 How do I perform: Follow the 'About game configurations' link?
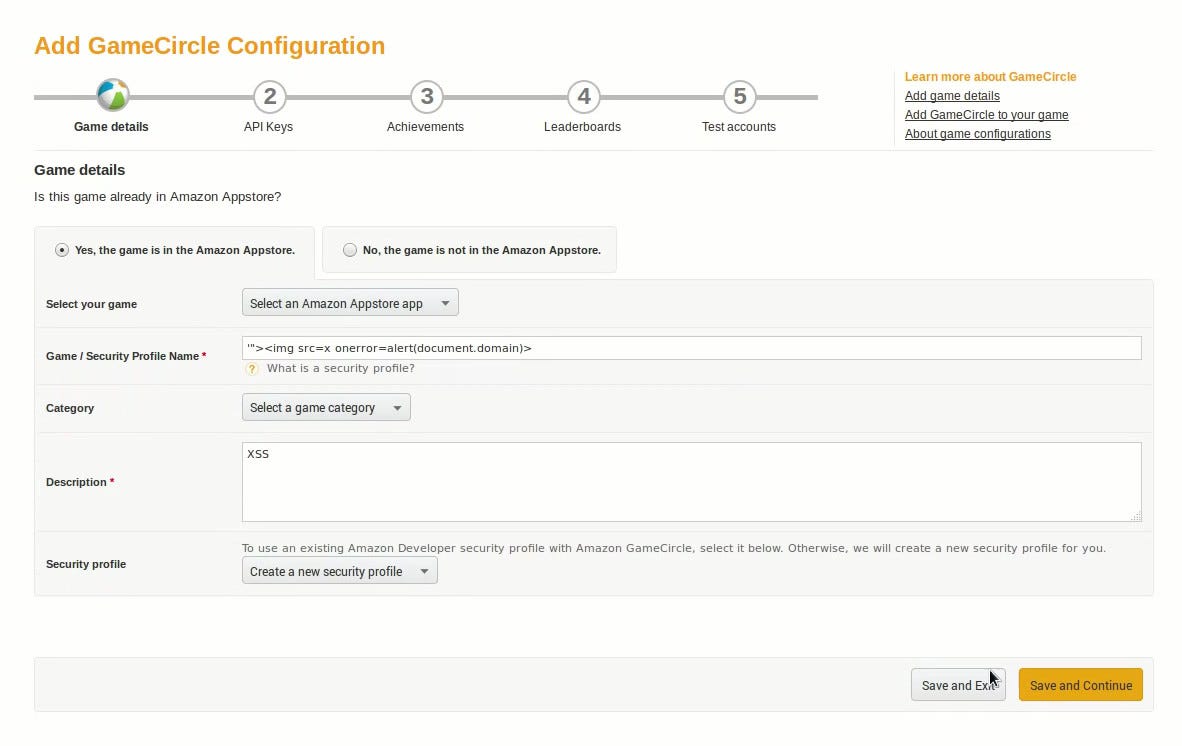(x=977, y=134)
